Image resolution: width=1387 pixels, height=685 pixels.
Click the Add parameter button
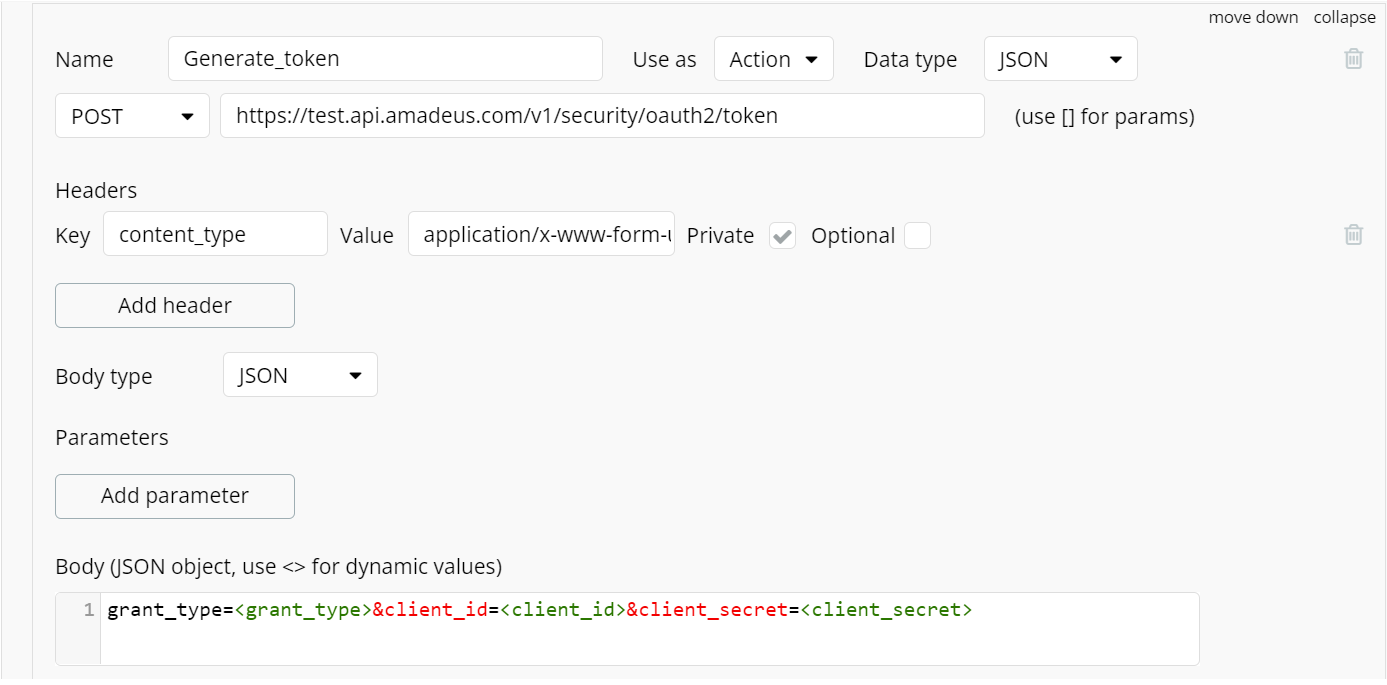click(175, 496)
